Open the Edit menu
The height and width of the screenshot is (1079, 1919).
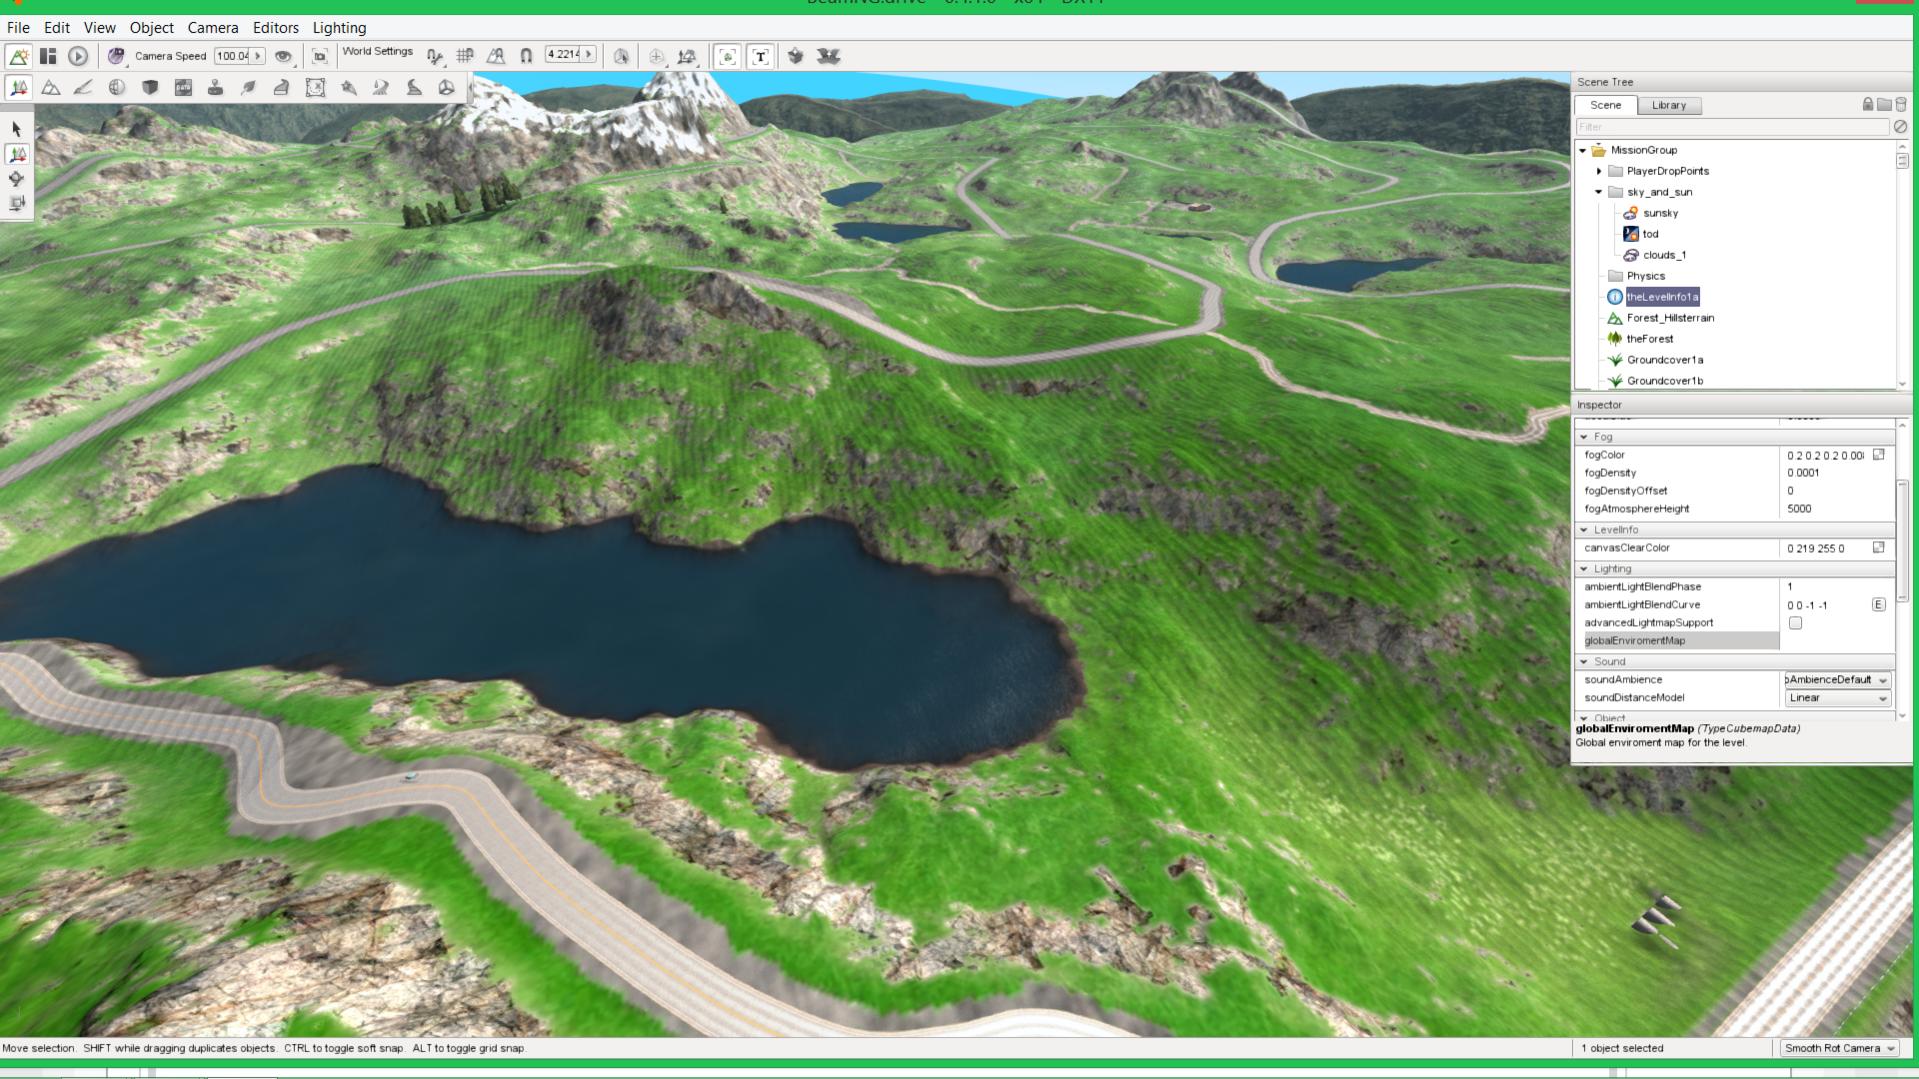(x=57, y=28)
